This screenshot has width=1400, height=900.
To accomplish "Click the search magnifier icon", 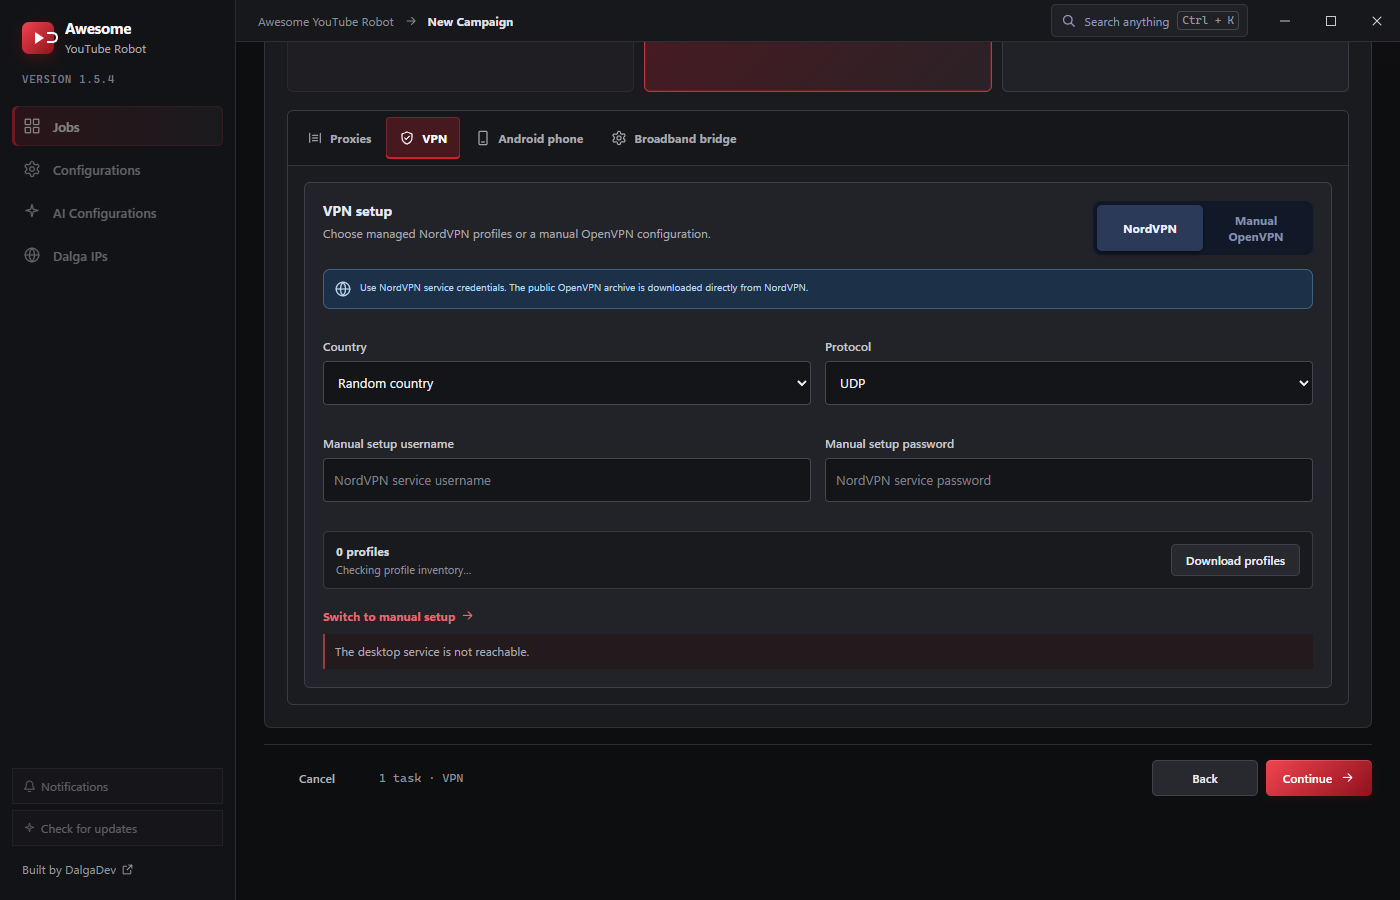I will click(1069, 21).
